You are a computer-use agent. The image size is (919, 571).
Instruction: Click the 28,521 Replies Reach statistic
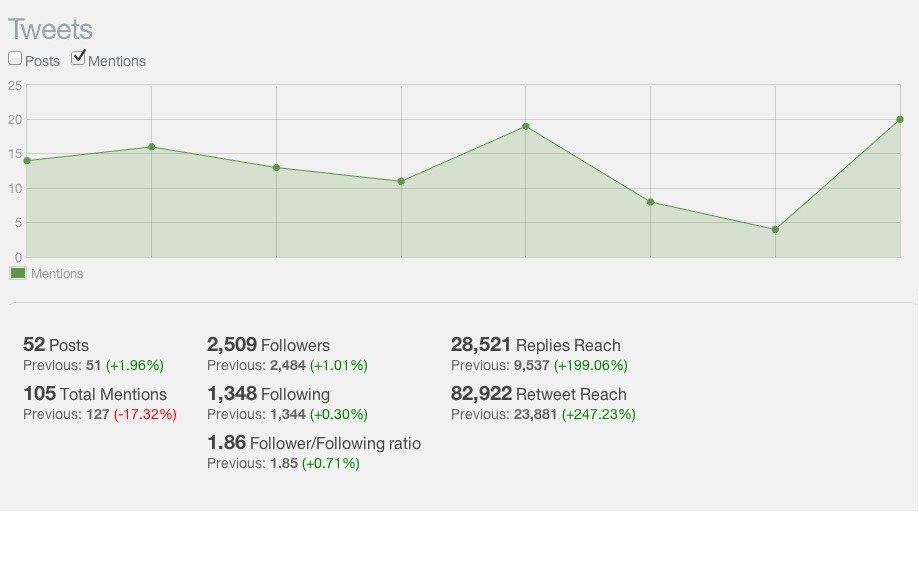pyautogui.click(x=536, y=345)
